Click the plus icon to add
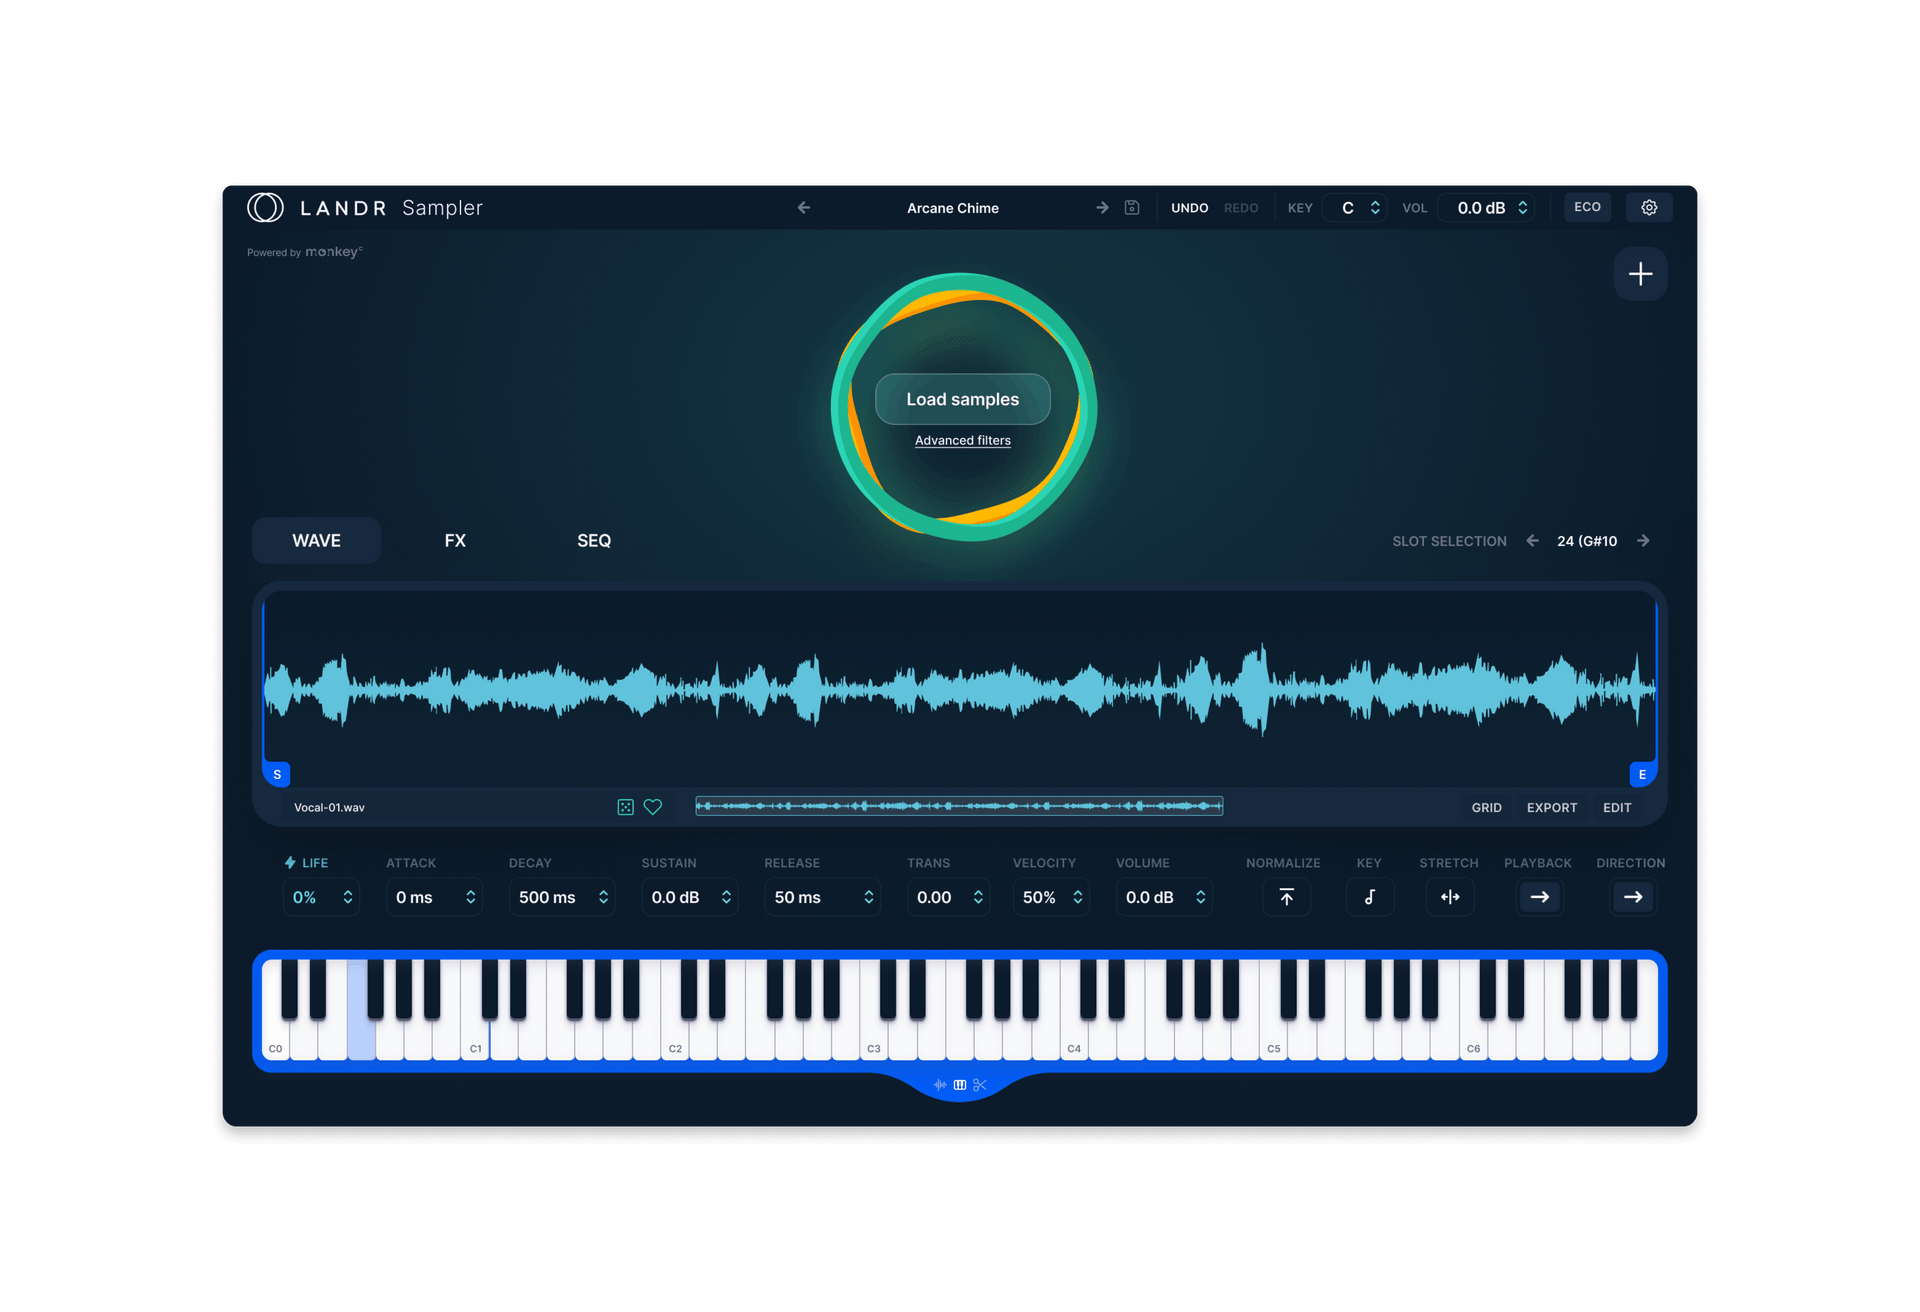This screenshot has height=1312, width=1920. click(1640, 274)
